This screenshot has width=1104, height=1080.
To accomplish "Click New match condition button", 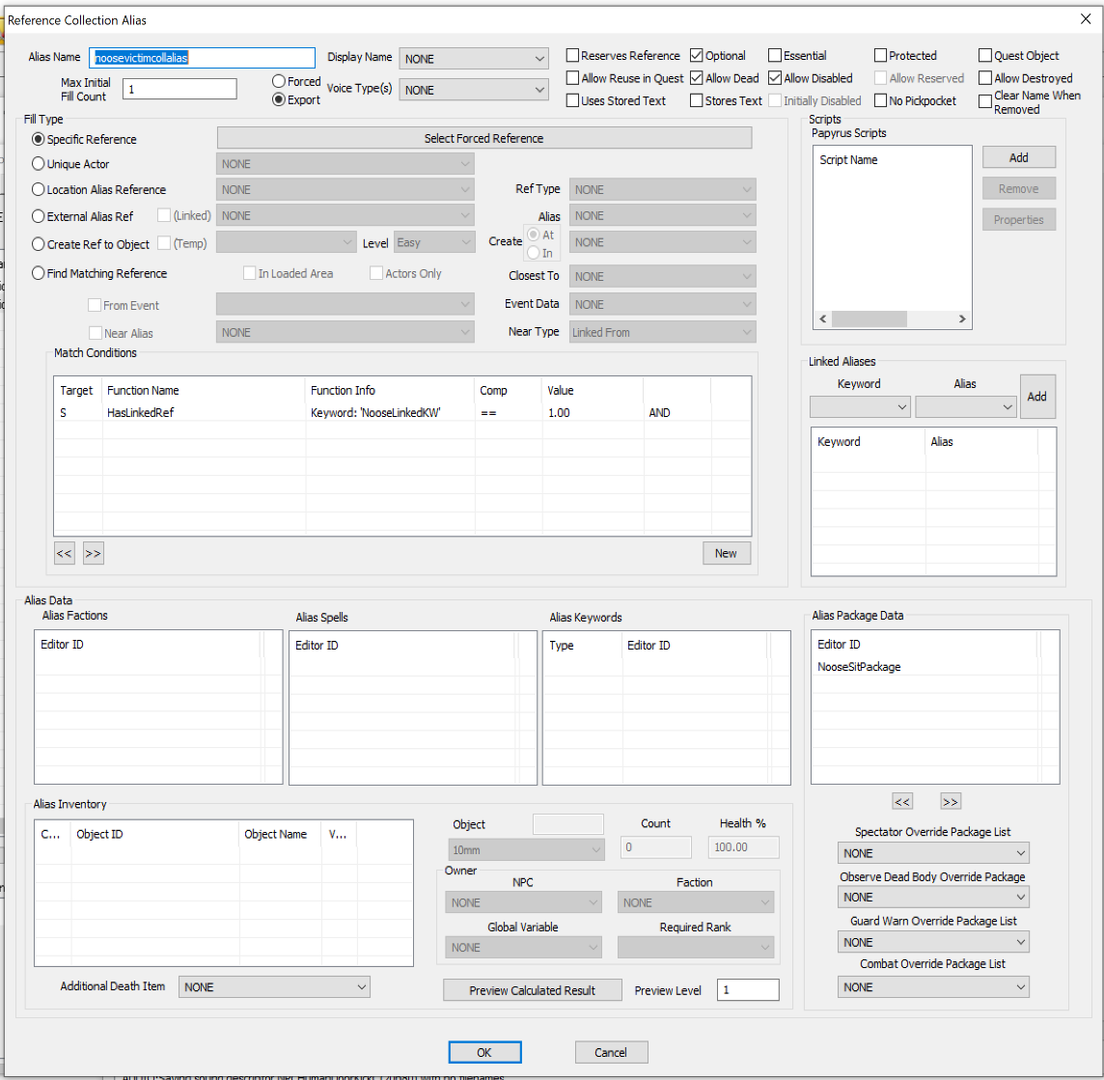I will [726, 553].
